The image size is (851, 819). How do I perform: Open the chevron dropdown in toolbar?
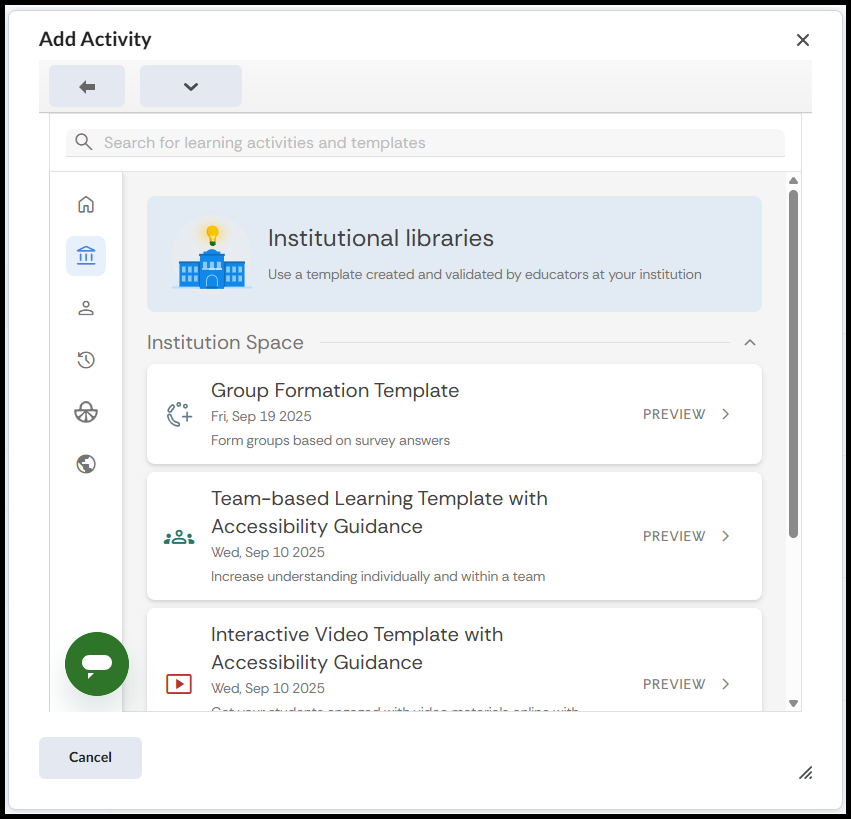(x=191, y=86)
